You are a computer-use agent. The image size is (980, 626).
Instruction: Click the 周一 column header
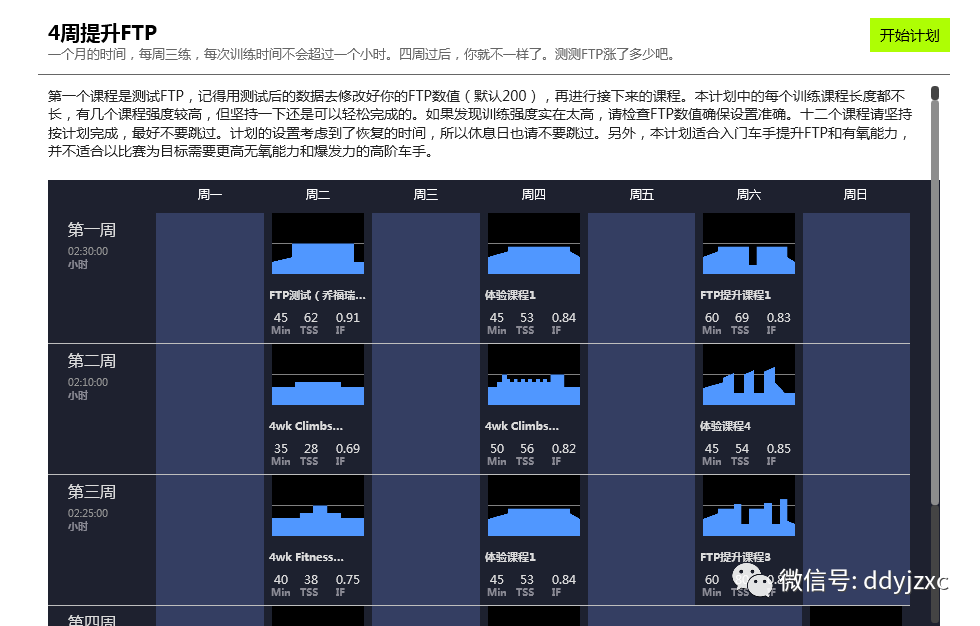[x=209, y=195]
